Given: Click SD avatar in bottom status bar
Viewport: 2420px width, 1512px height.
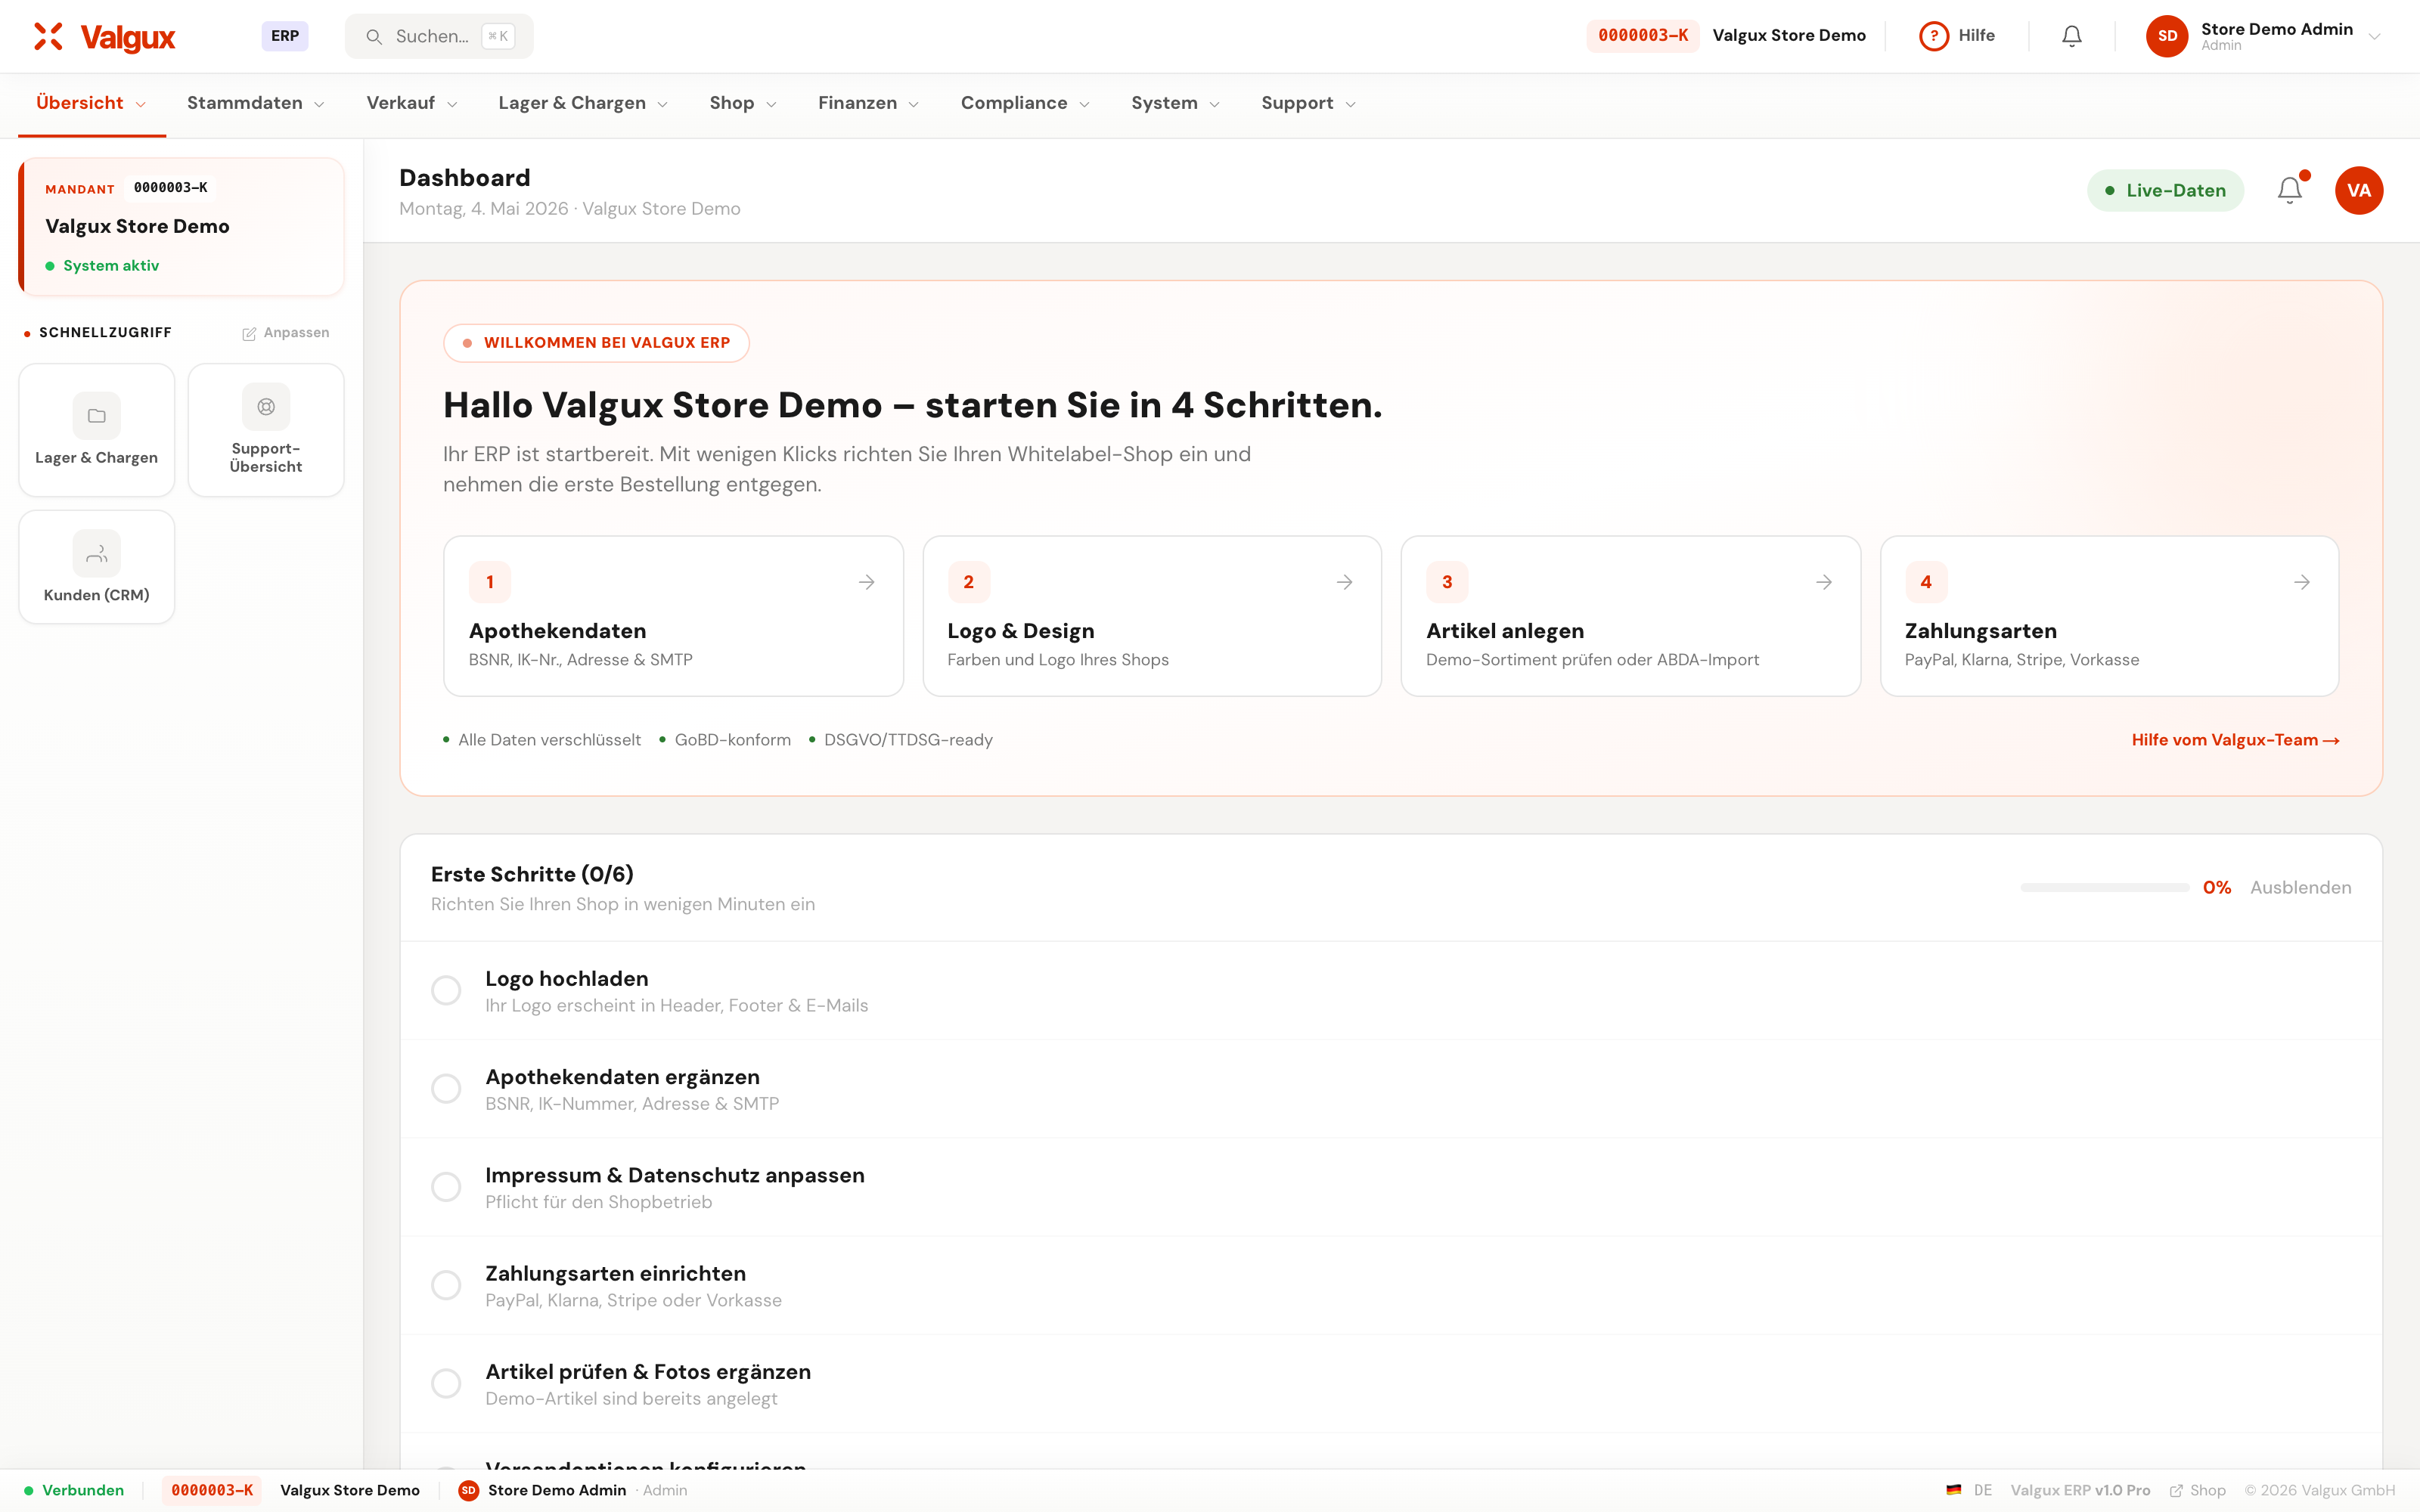Looking at the screenshot, I should click(468, 1490).
